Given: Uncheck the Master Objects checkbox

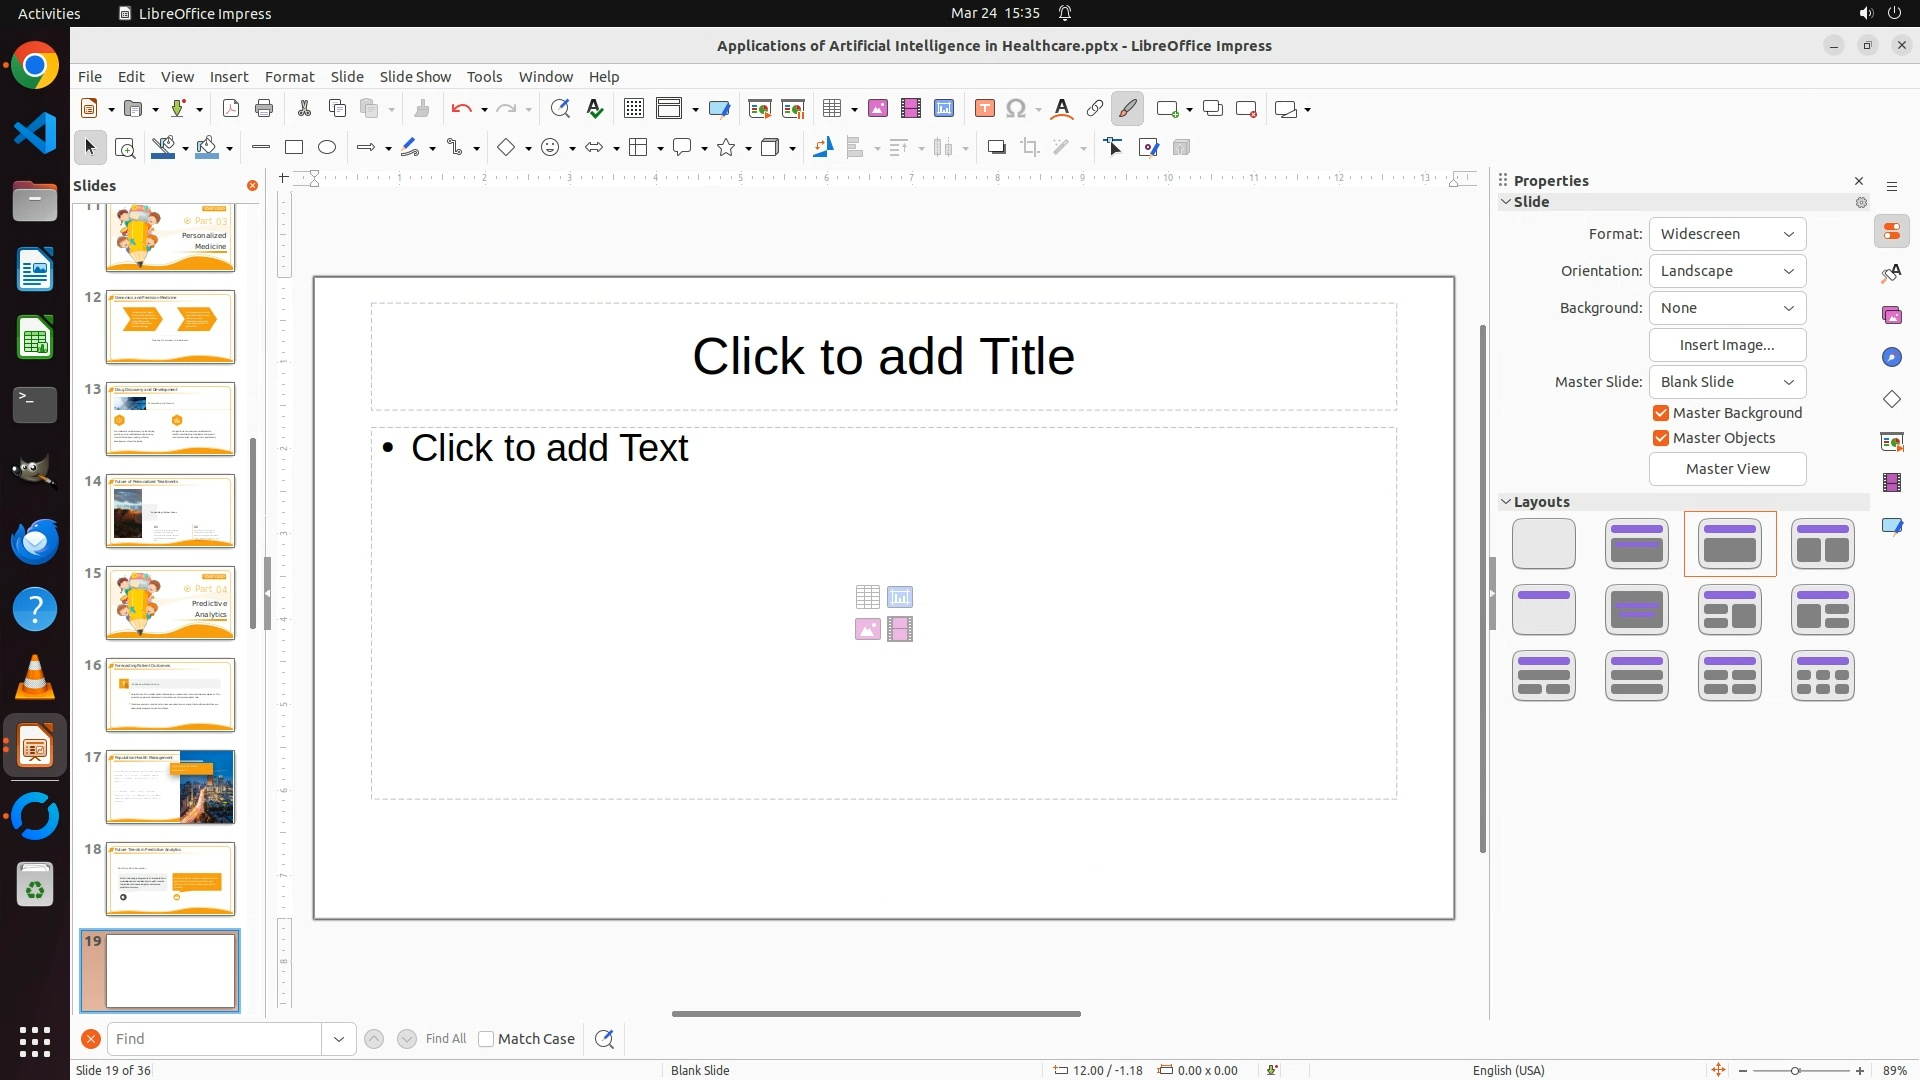Looking at the screenshot, I should (x=1661, y=438).
